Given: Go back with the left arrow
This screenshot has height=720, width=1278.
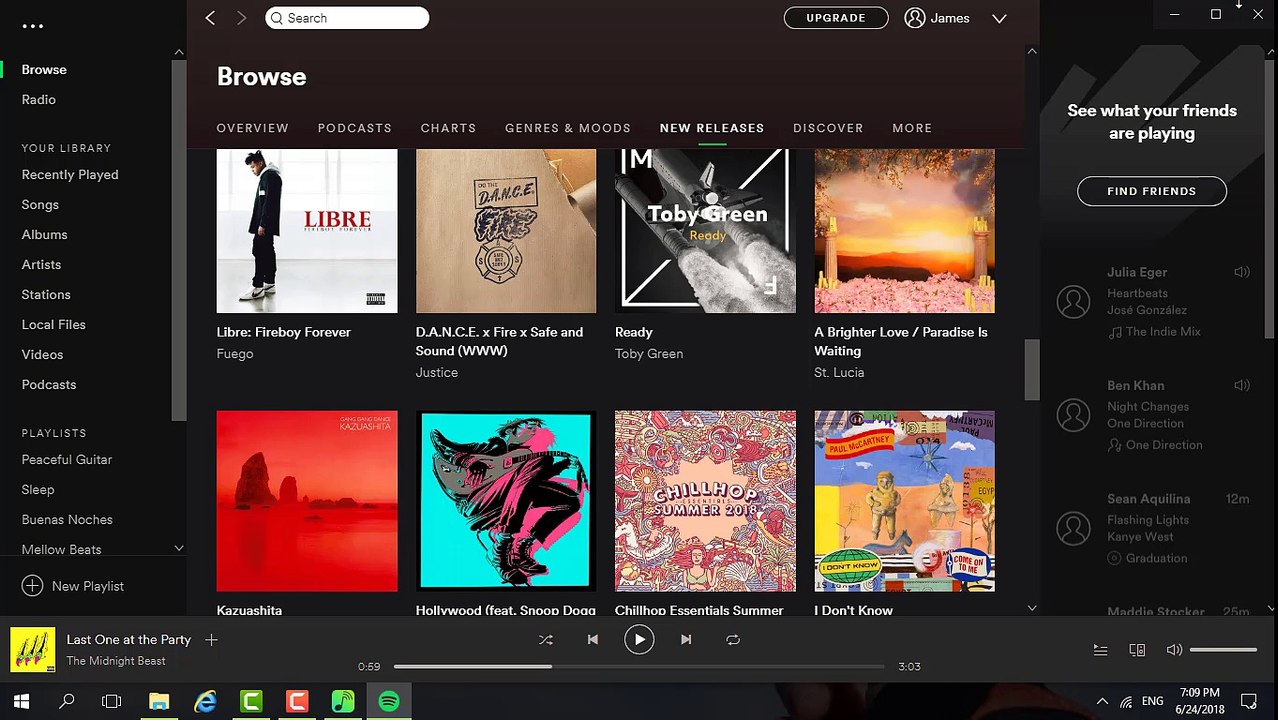Looking at the screenshot, I should (x=210, y=18).
